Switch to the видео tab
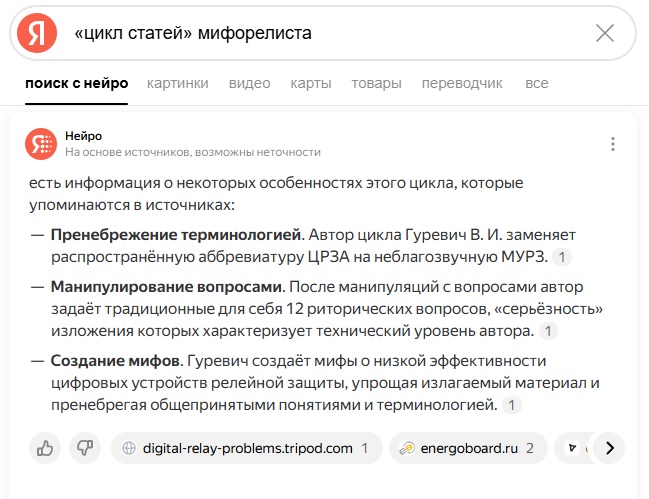The image size is (649, 499). point(250,83)
